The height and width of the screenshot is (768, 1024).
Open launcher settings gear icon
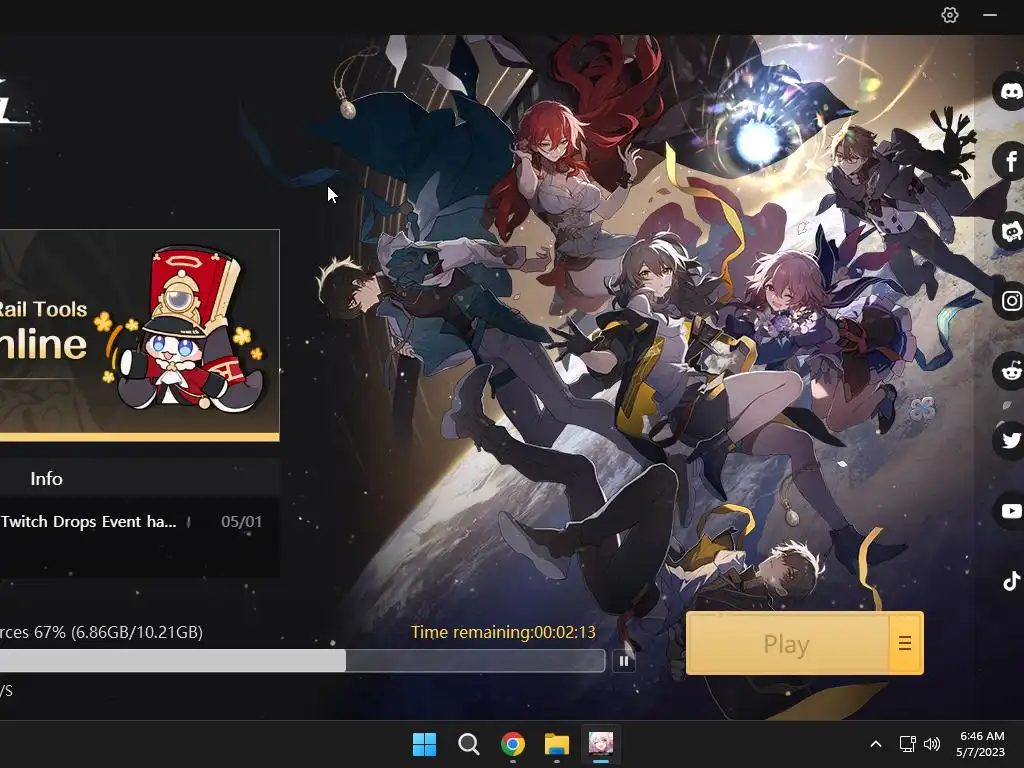[950, 15]
